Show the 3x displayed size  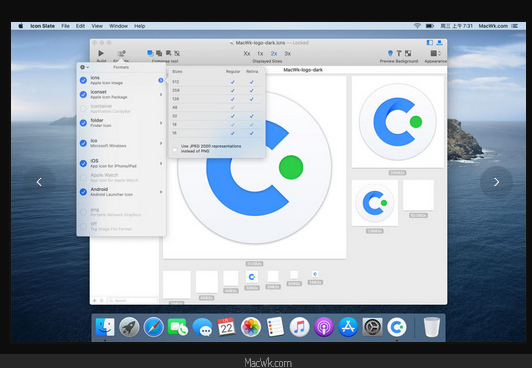tap(287, 54)
